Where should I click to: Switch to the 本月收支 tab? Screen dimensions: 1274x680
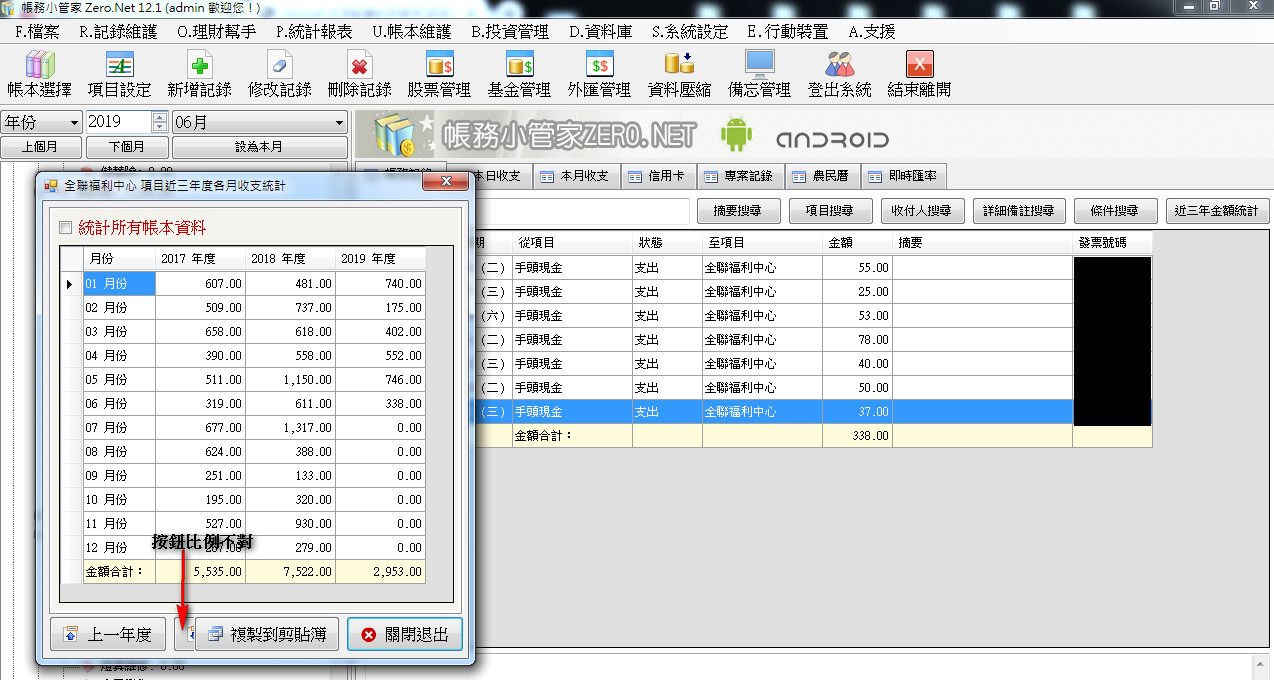click(575, 176)
